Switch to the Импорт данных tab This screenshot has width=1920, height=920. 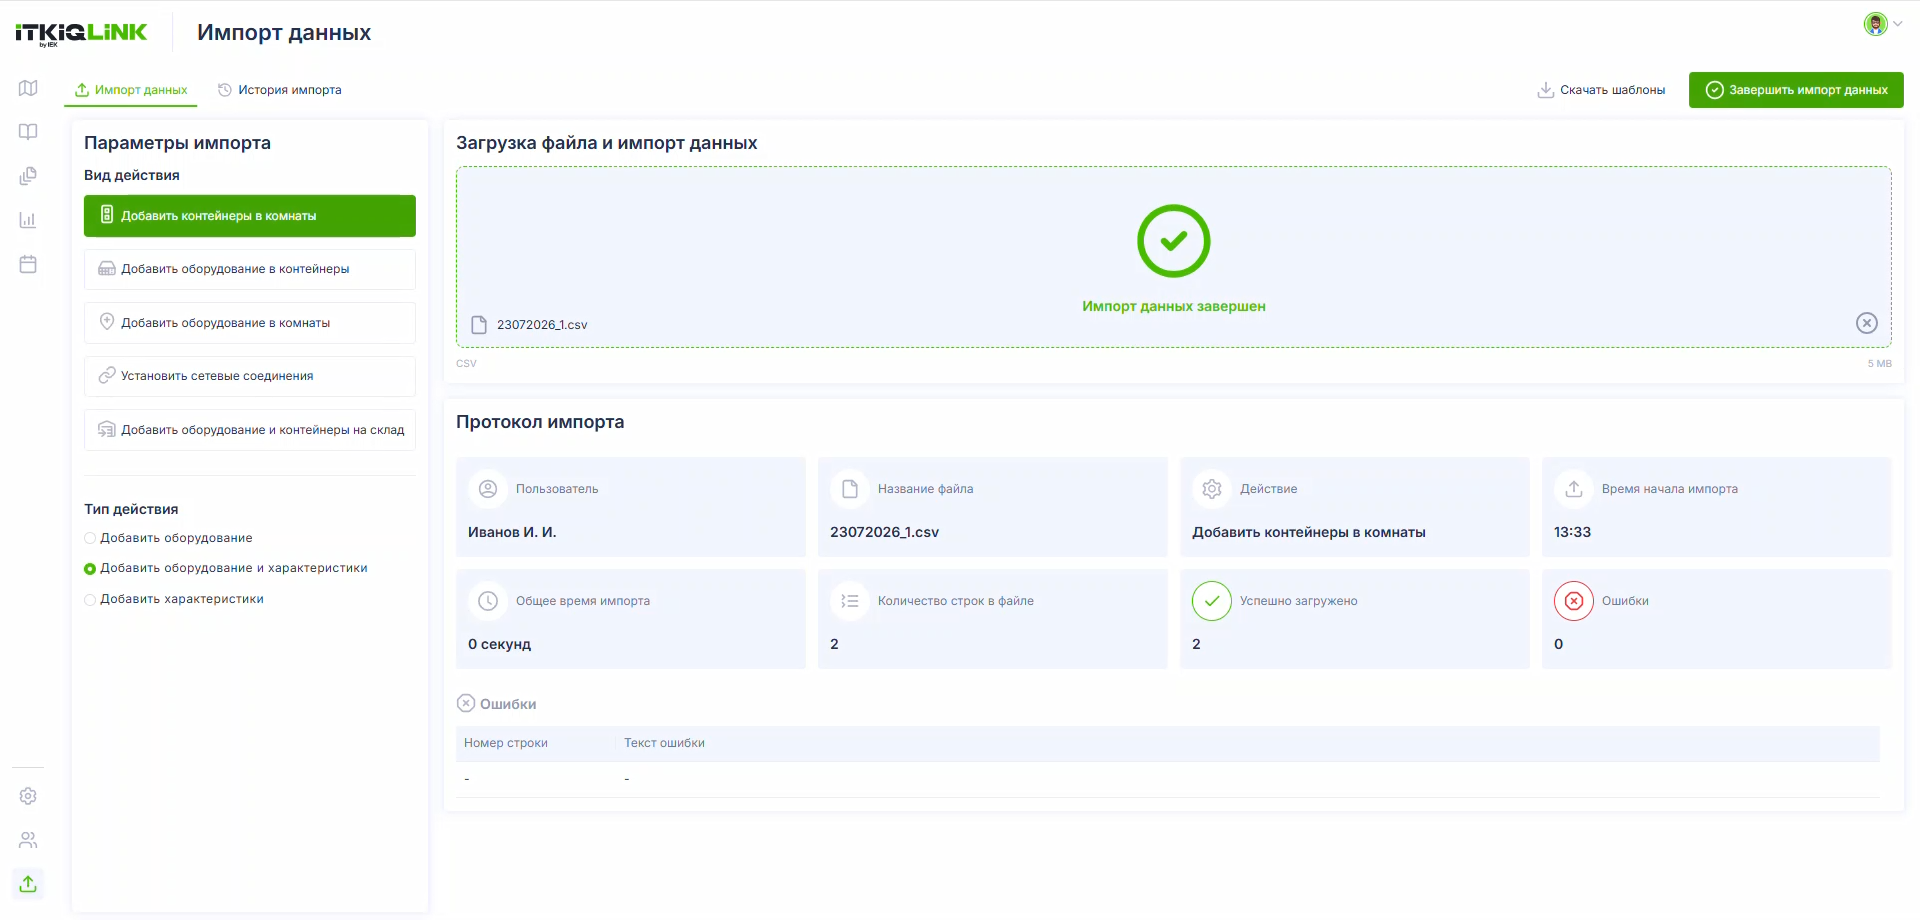pos(131,90)
